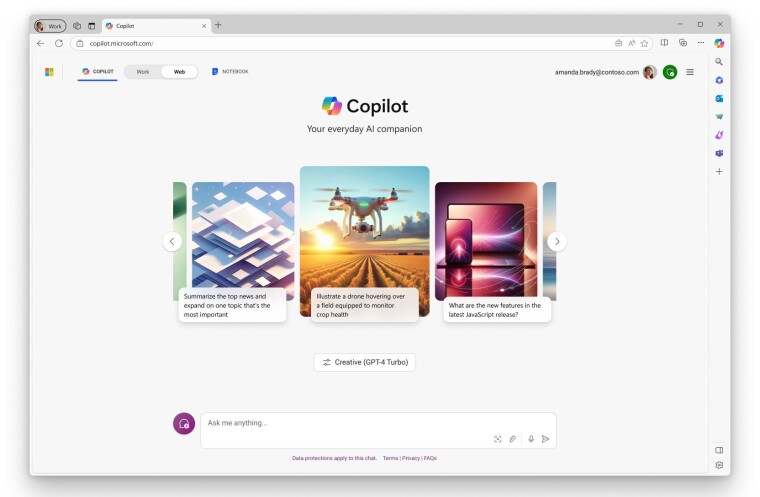Open the Microsoft 365 sidebar icon
760x497 pixels.
(719, 80)
